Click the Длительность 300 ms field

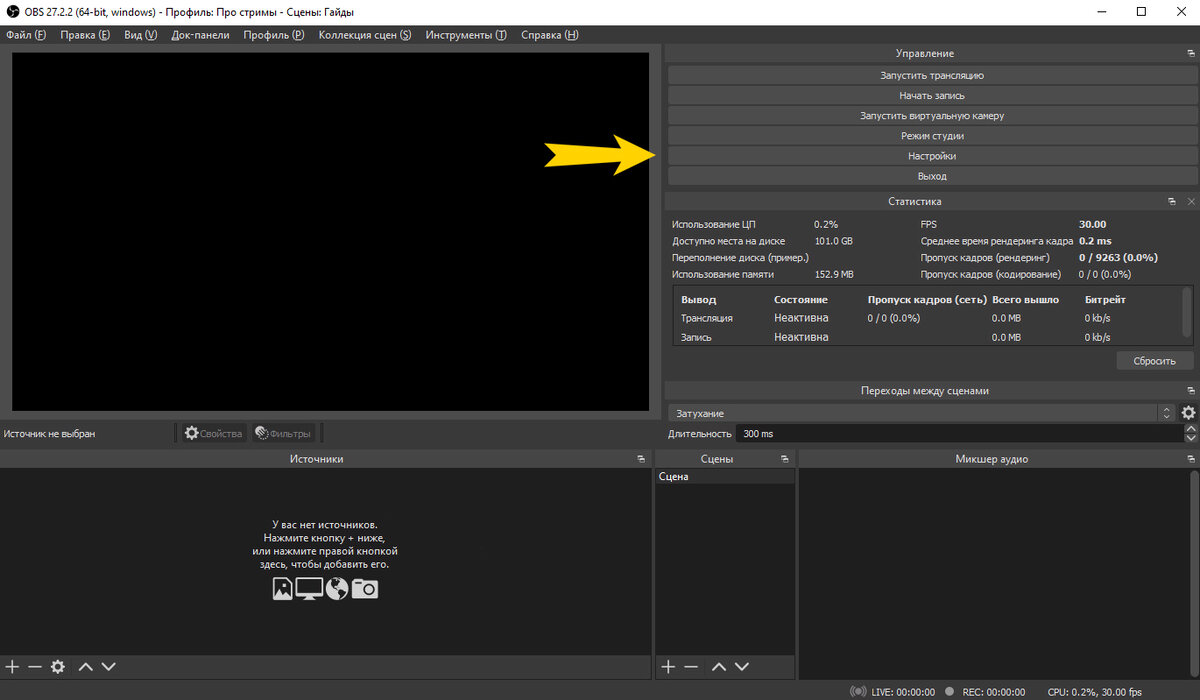(x=959, y=434)
